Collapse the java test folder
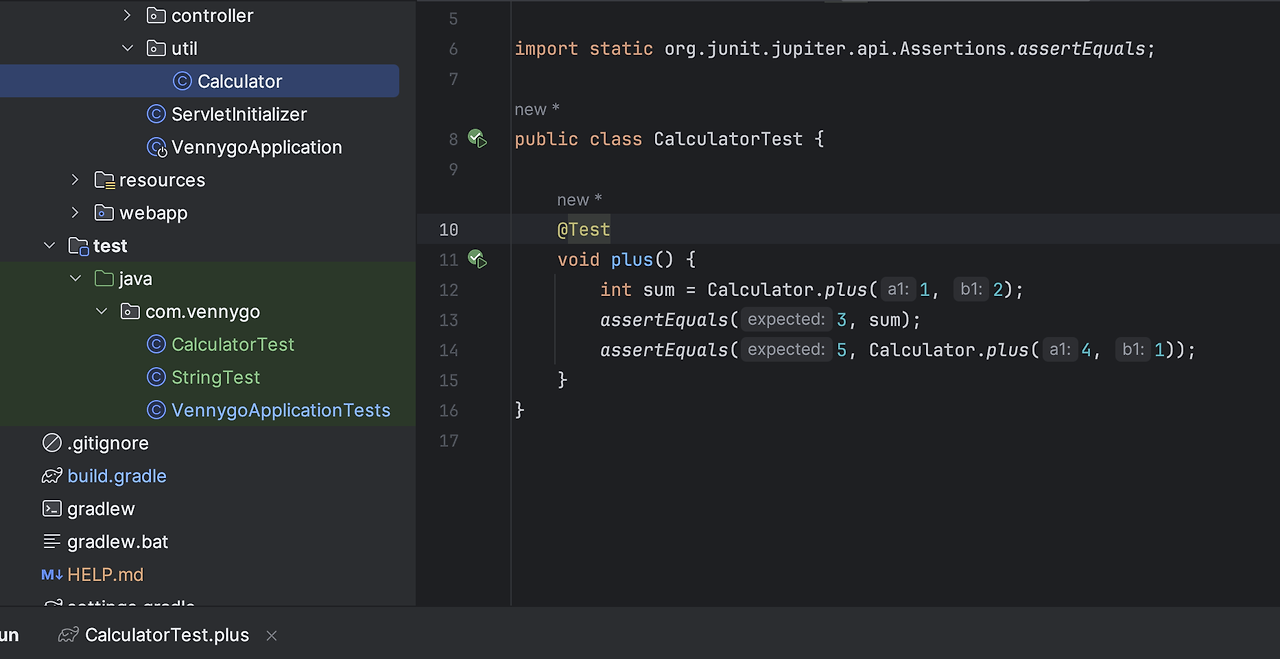1280x659 pixels. pos(75,279)
